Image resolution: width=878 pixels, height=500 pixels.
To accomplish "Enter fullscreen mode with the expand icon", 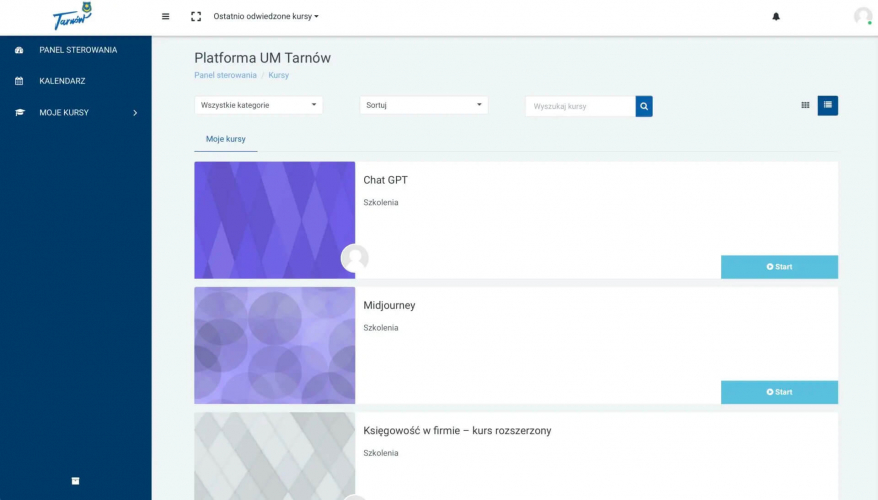I will (x=196, y=16).
